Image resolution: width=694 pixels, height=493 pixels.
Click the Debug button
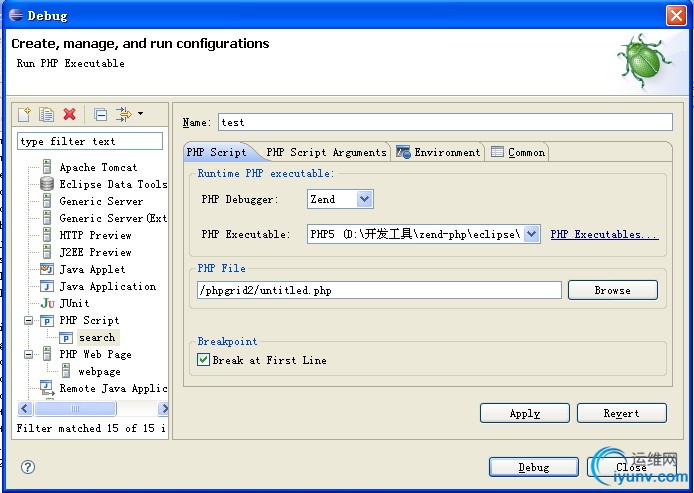pos(534,467)
